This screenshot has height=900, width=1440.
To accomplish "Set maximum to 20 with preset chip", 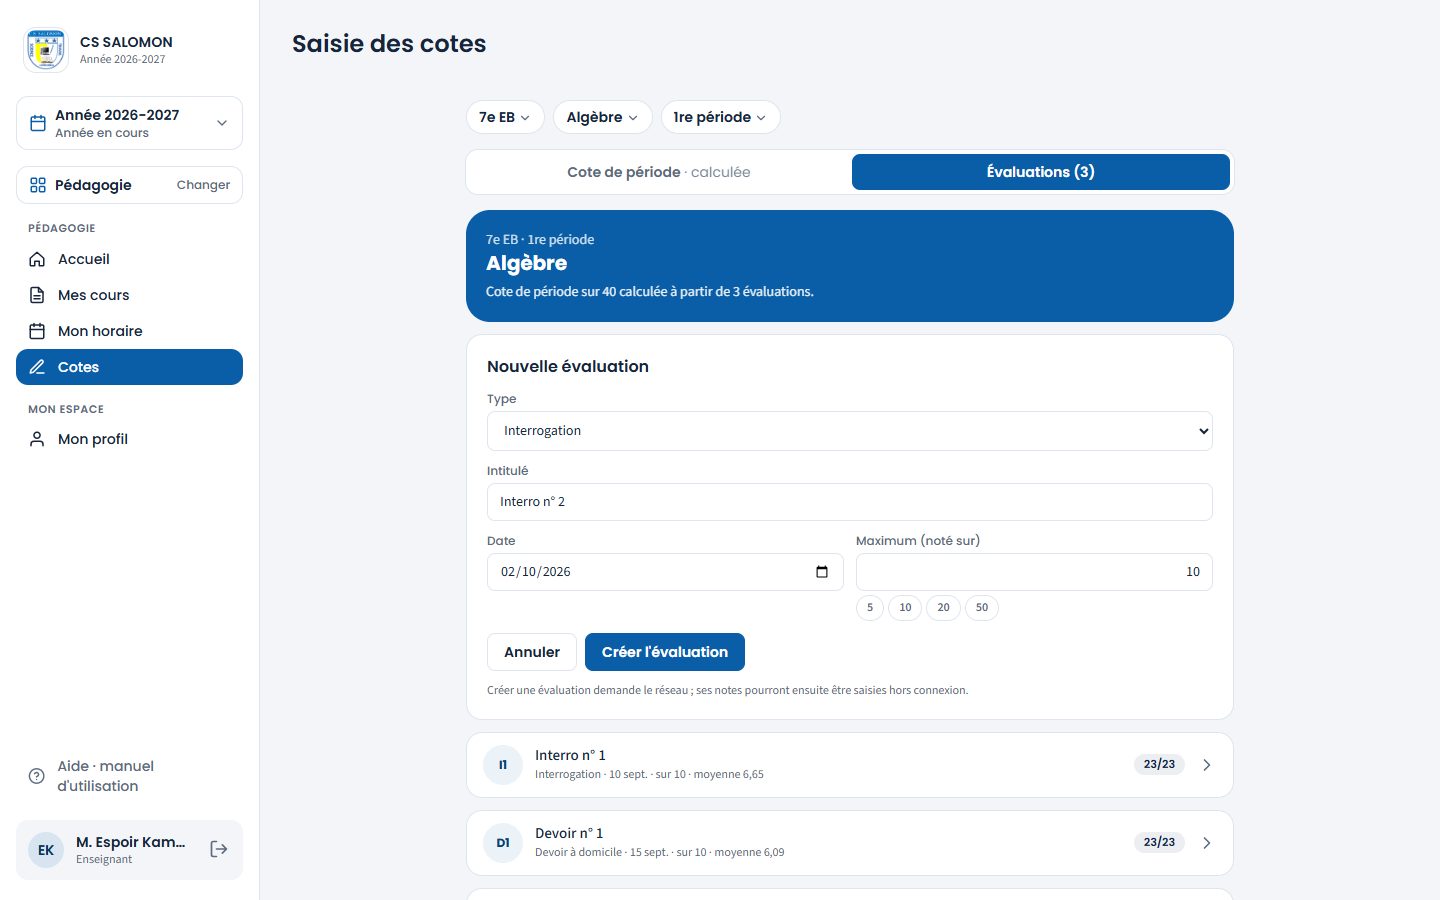I will tap(943, 607).
